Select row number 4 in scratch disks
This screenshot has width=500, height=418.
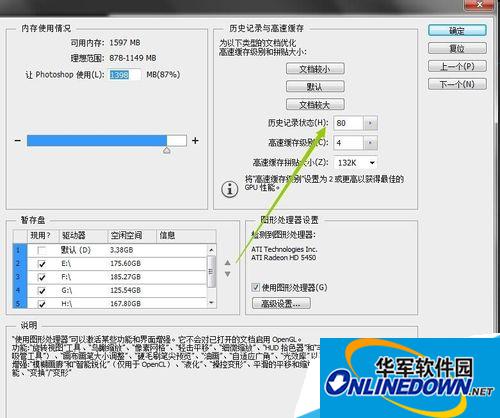(19, 290)
